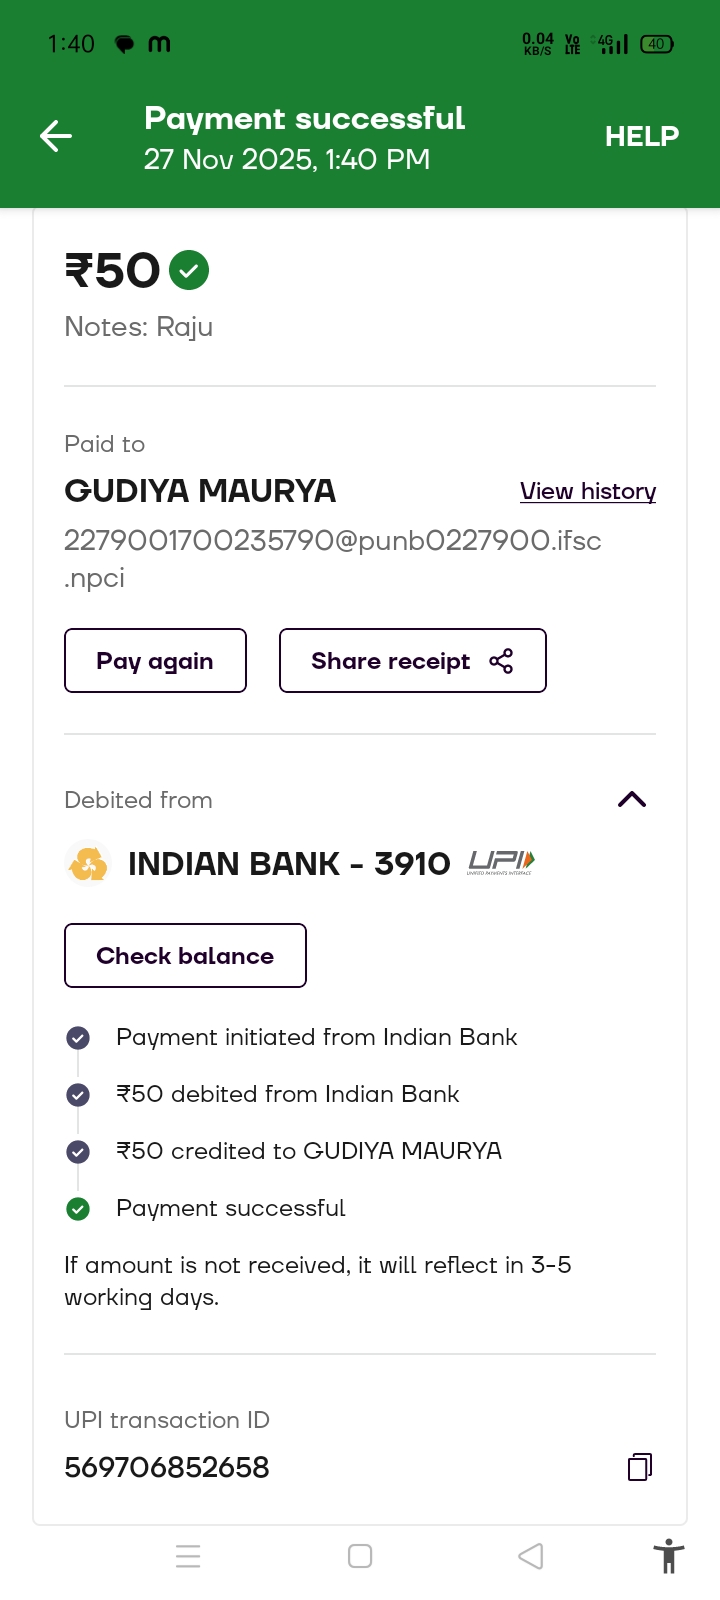
Task: Copy the UPI transaction ID
Action: [639, 1467]
